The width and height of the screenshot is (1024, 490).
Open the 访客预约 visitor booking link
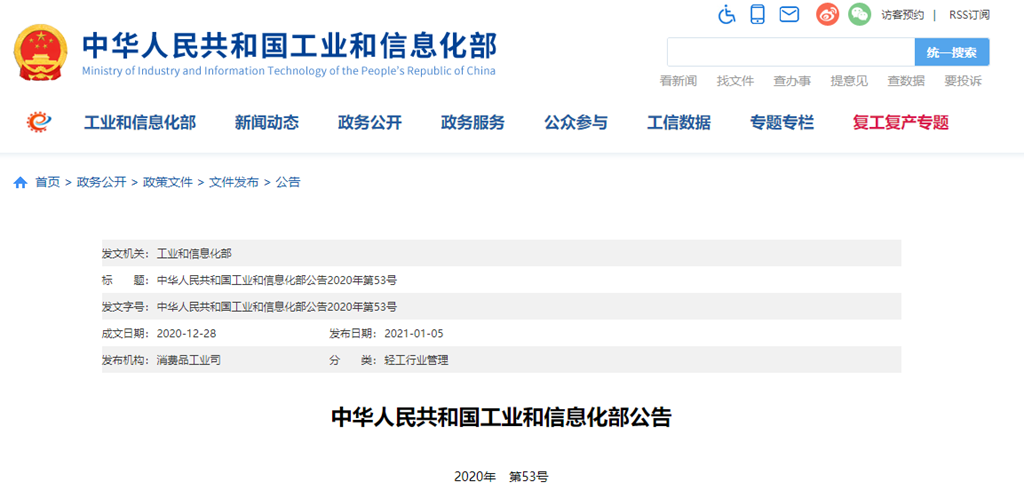(x=902, y=15)
